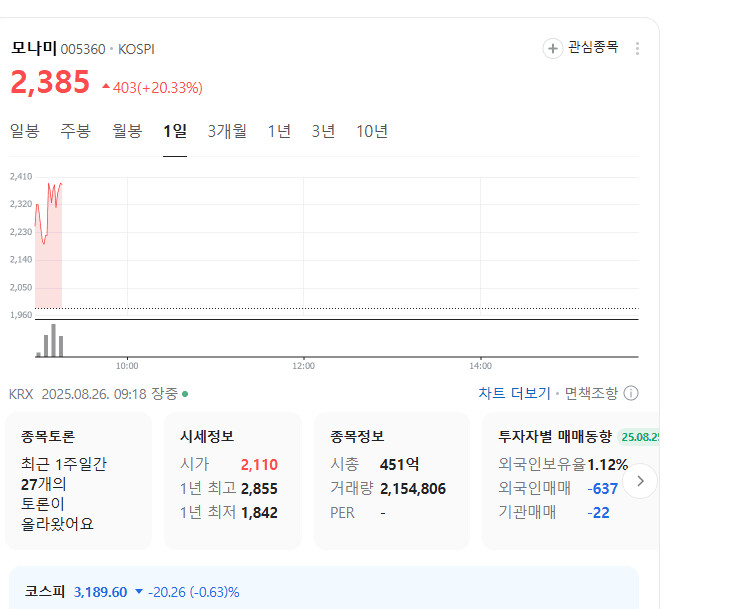Select the 1일 chart tab
This screenshot has height=609, width=734.
(x=175, y=131)
